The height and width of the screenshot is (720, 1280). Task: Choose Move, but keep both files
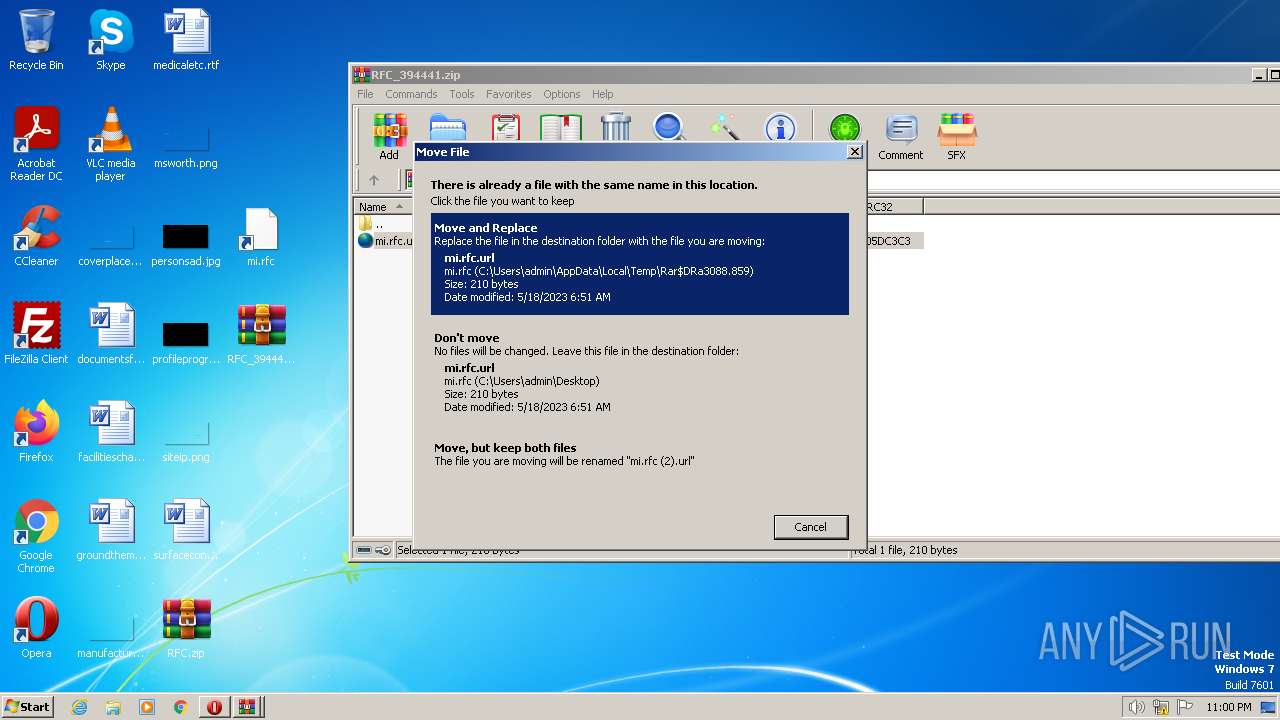(640, 454)
